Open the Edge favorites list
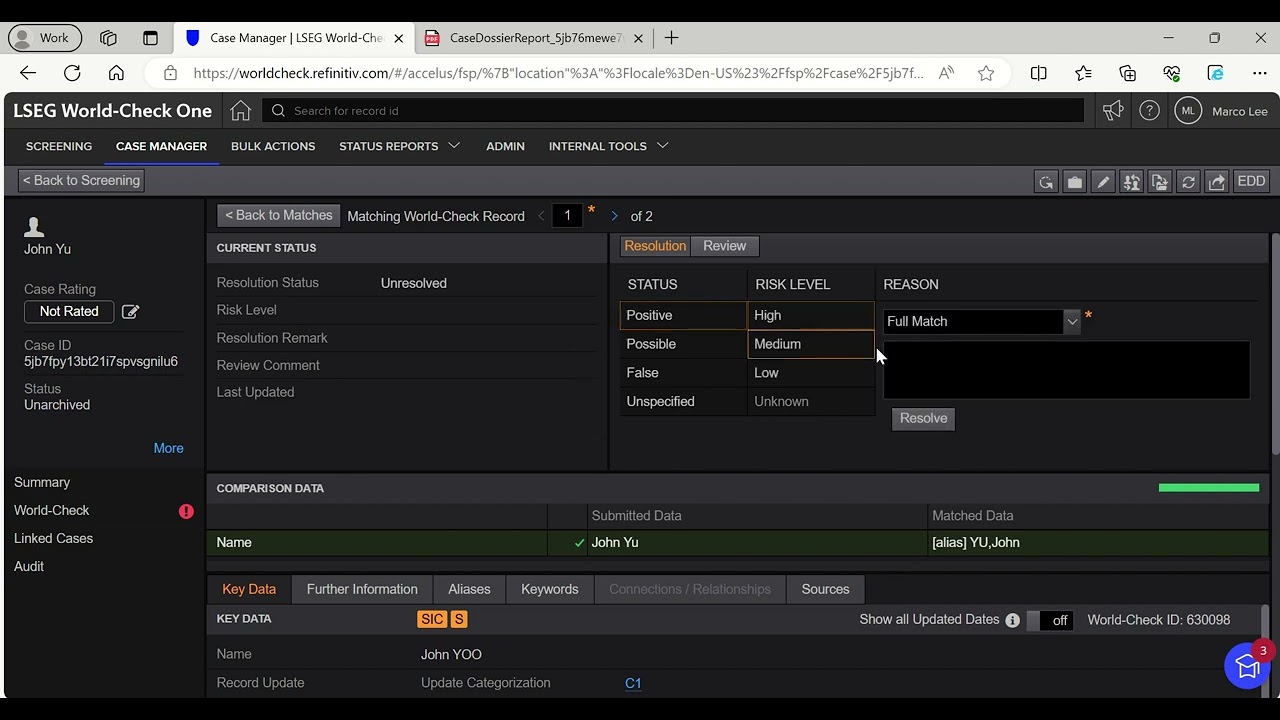The image size is (1280, 720). tap(1083, 73)
